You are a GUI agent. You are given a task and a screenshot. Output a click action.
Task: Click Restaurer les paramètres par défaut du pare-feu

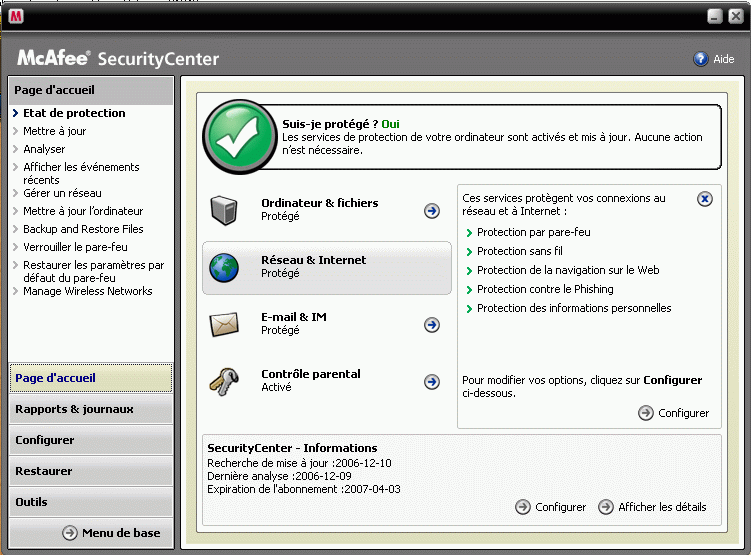tap(93, 272)
